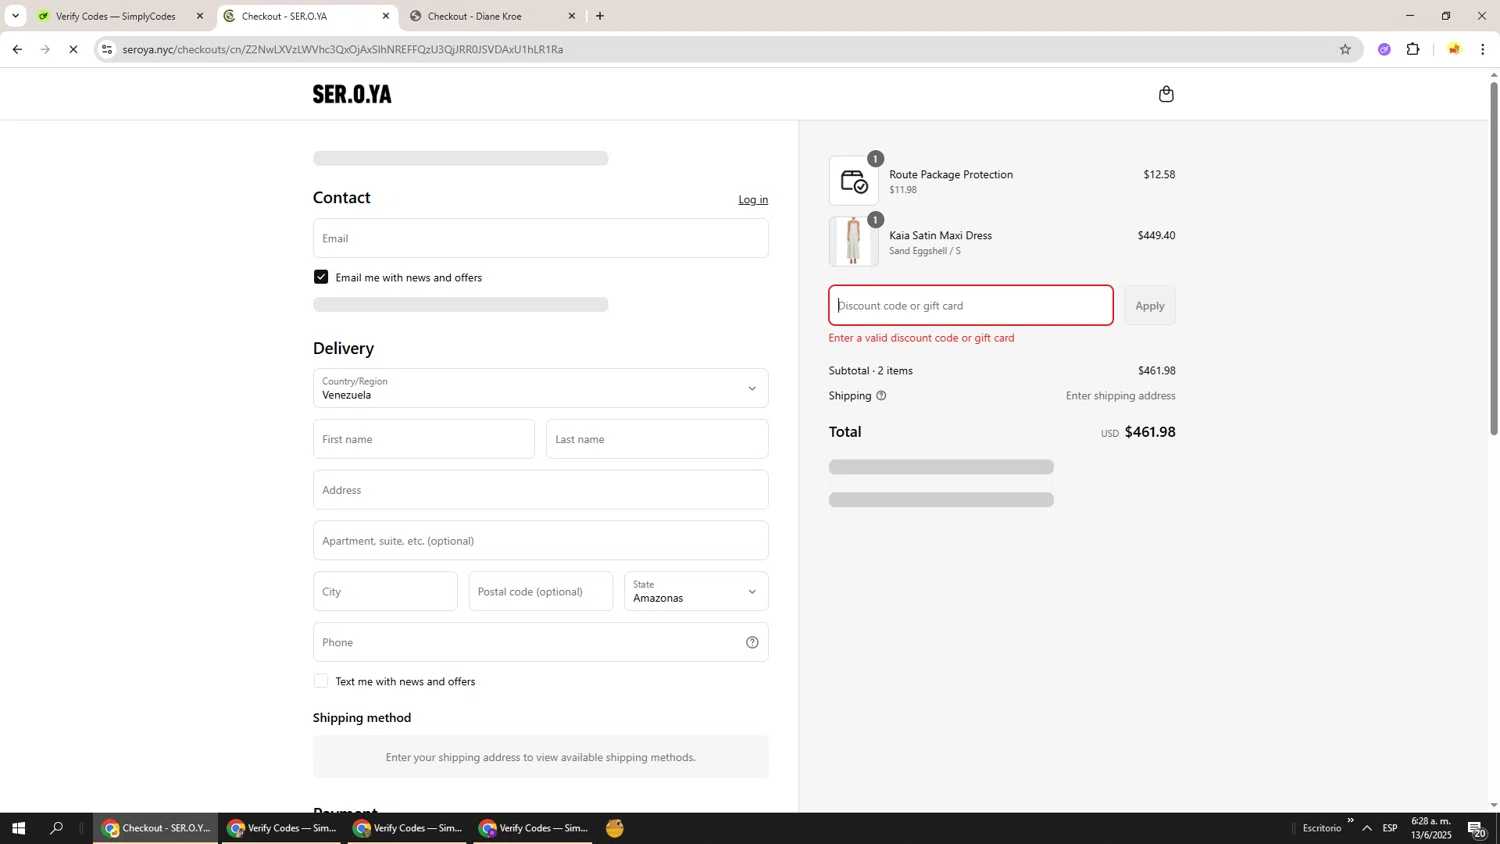Open the second Verify Codes taskbar window
Screen dimensions: 1500x844
[x=408, y=828]
